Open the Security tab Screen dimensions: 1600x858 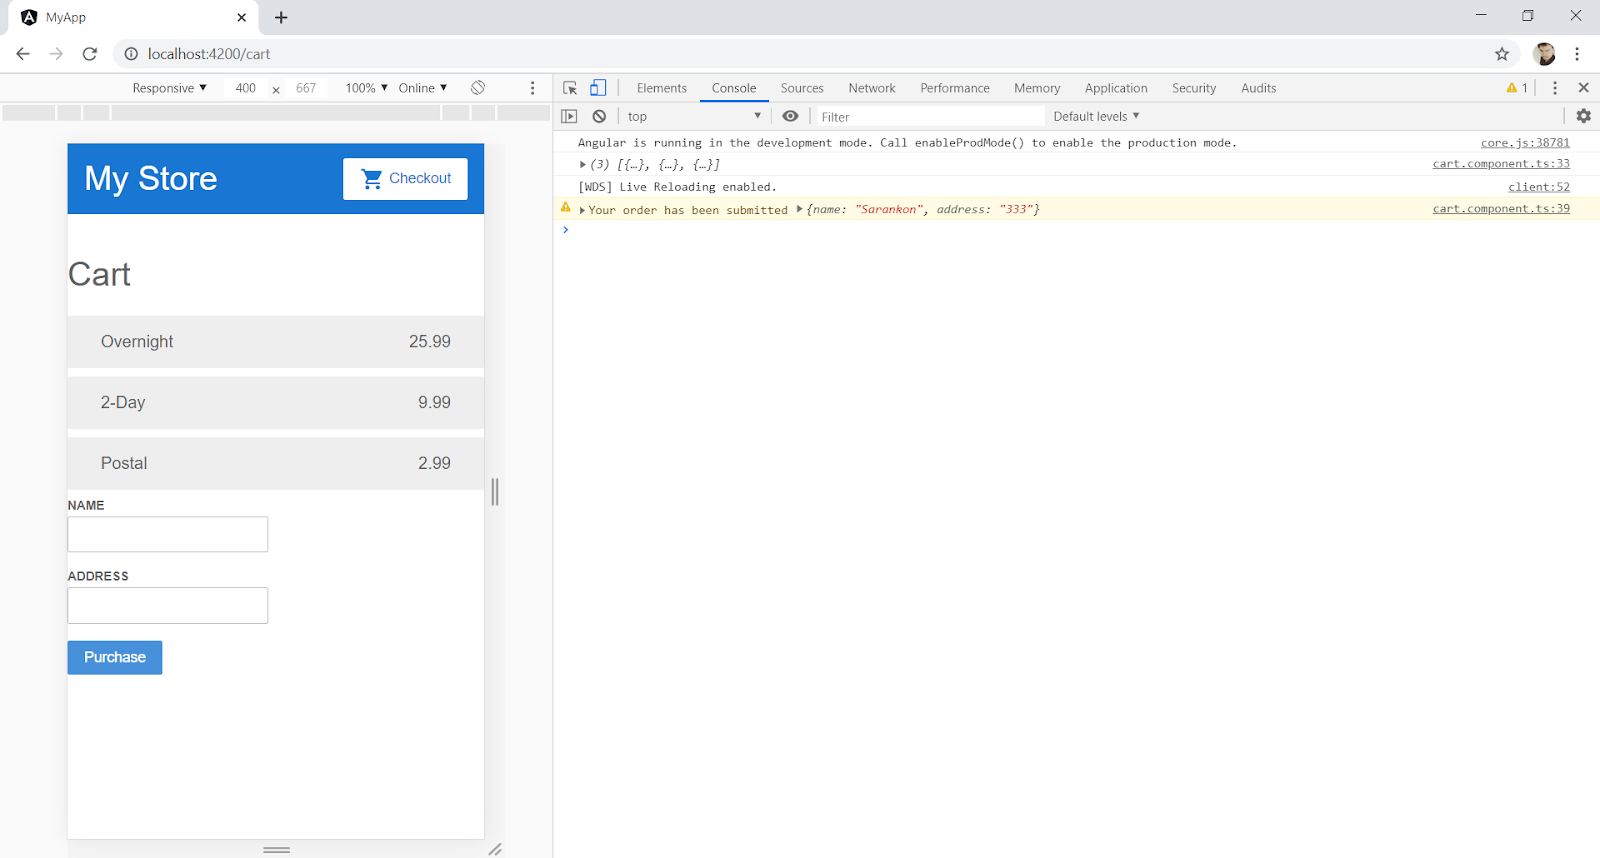point(1194,88)
